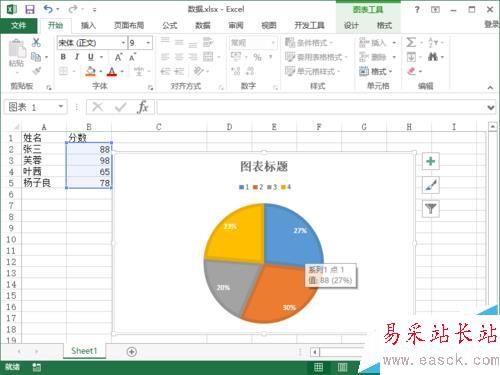The height and width of the screenshot is (375, 500).
Task: Open the font size dropdown
Action: [x=148, y=43]
